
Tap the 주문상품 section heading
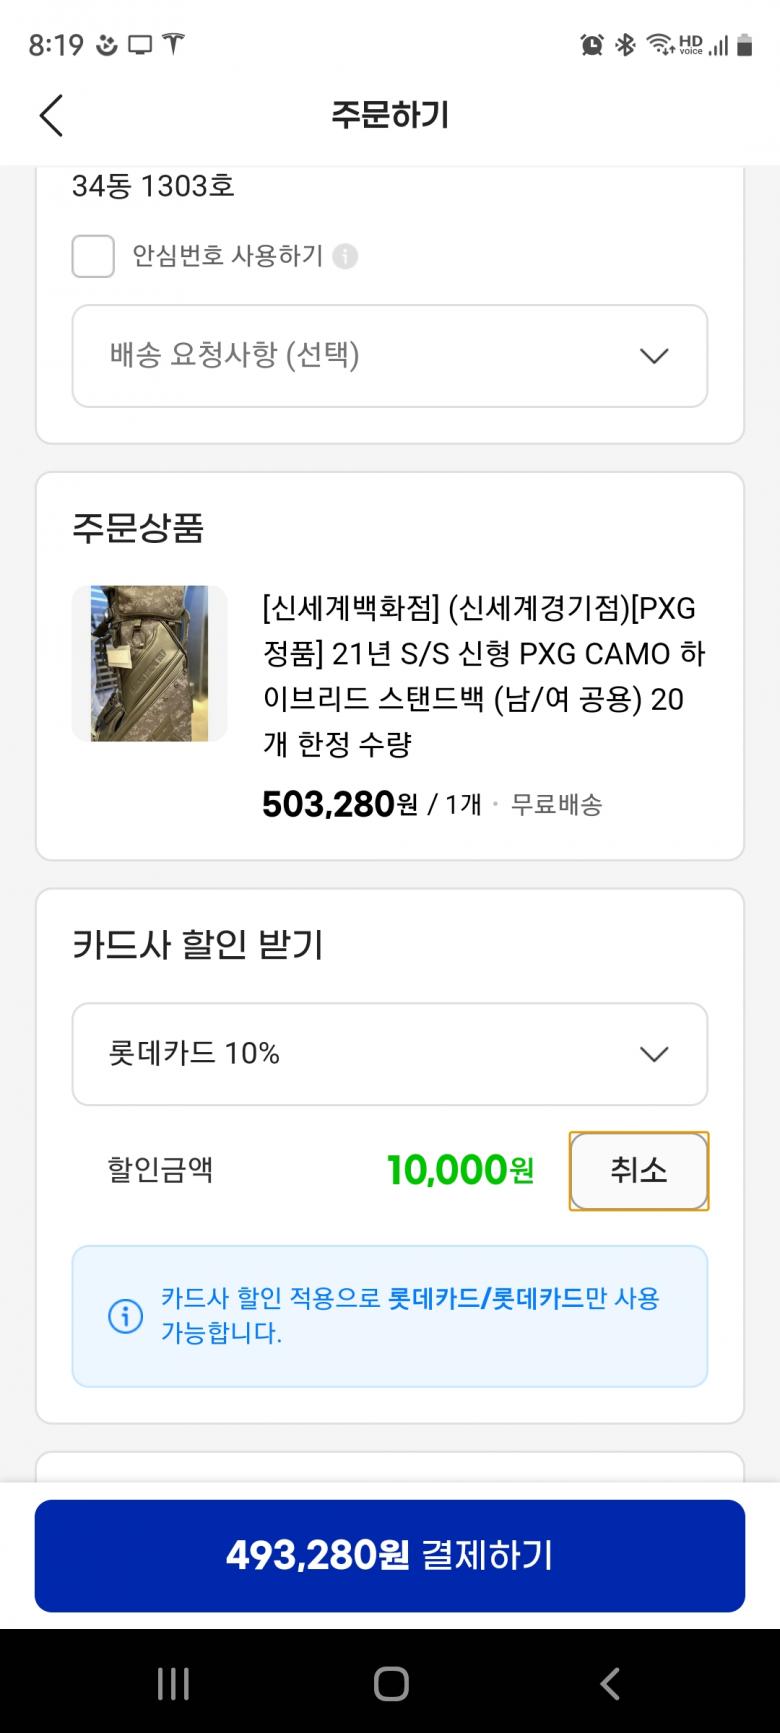138,528
